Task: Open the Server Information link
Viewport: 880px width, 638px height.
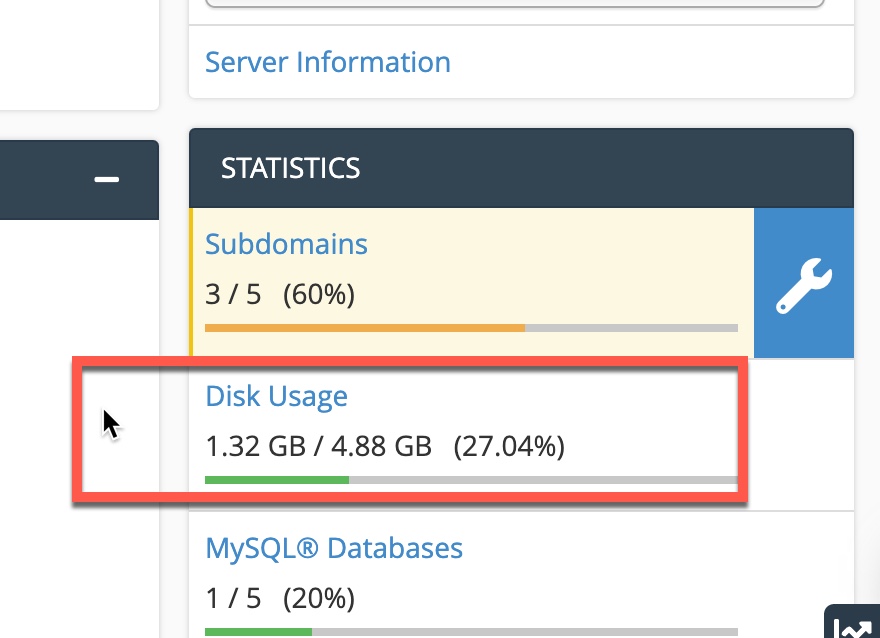Action: point(328,62)
